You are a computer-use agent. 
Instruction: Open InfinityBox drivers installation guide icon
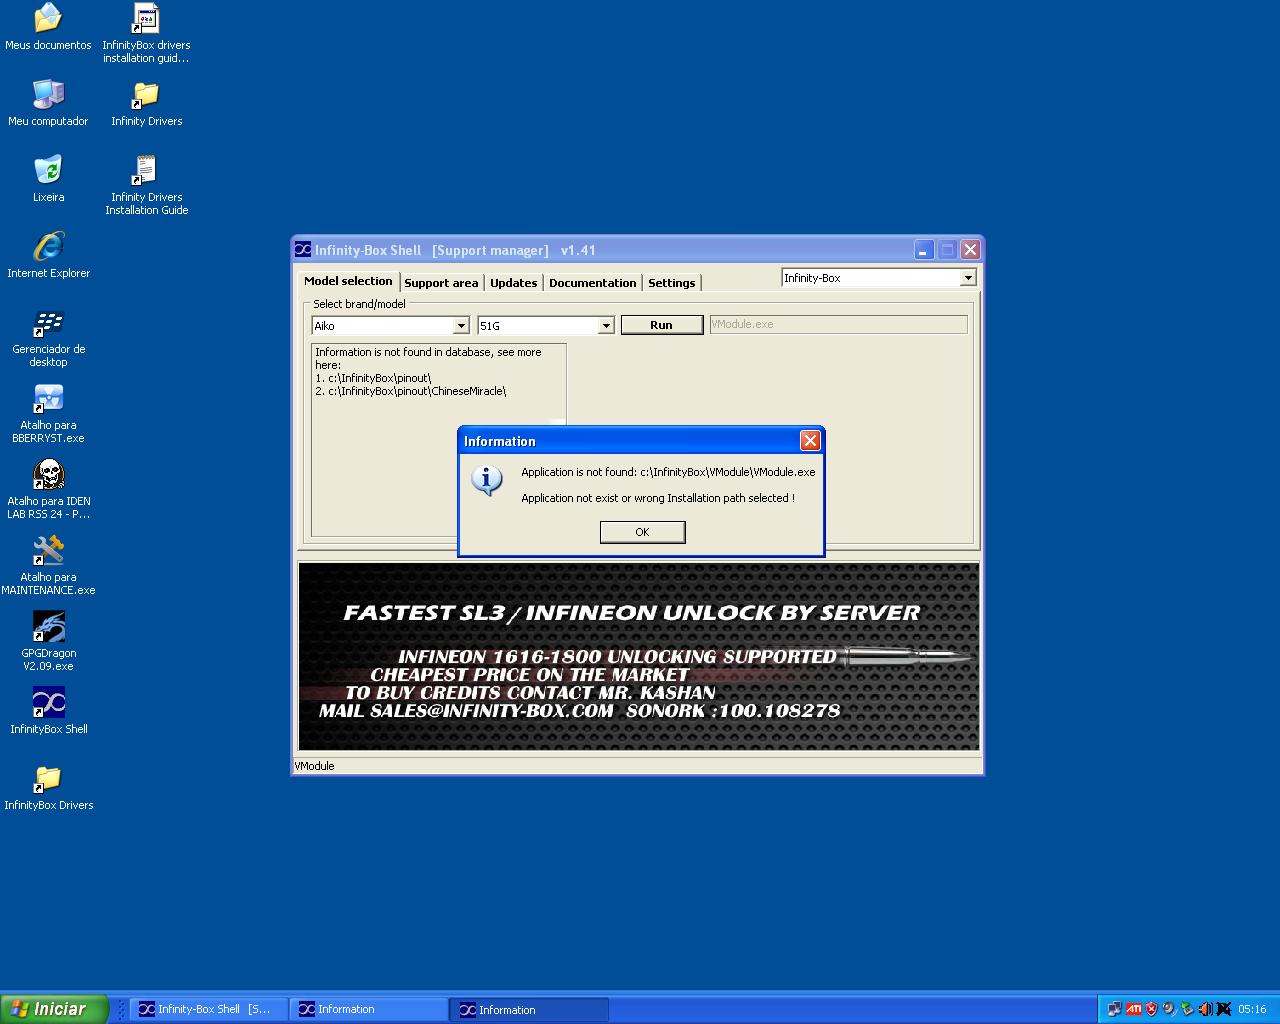pyautogui.click(x=146, y=33)
